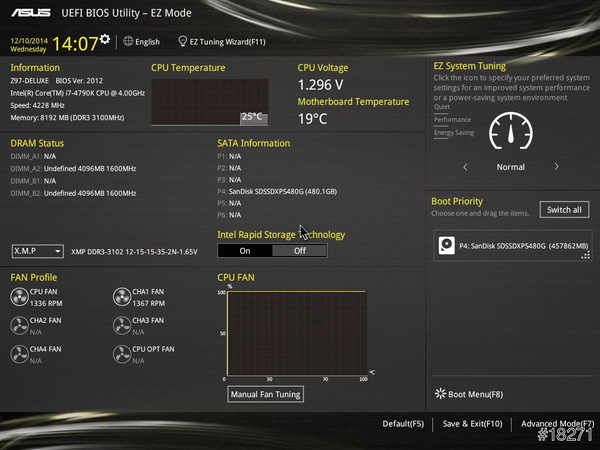The width and height of the screenshot is (600, 450).
Task: Click the Normal tuning mode label
Action: click(x=510, y=167)
